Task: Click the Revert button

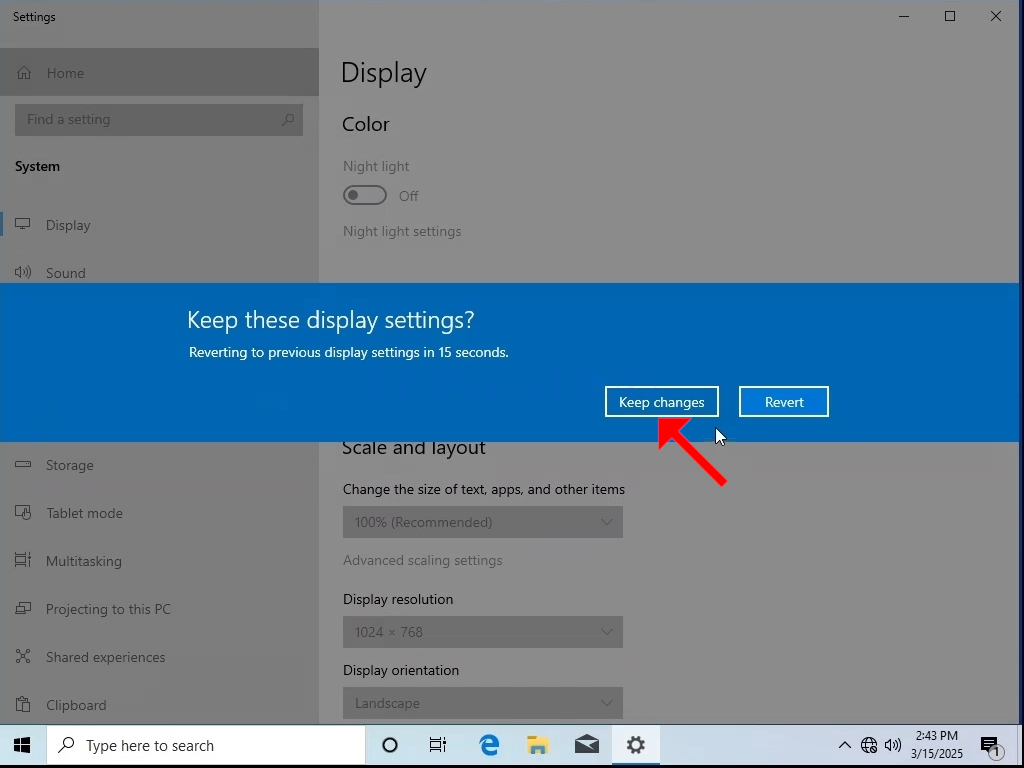Action: point(784,402)
